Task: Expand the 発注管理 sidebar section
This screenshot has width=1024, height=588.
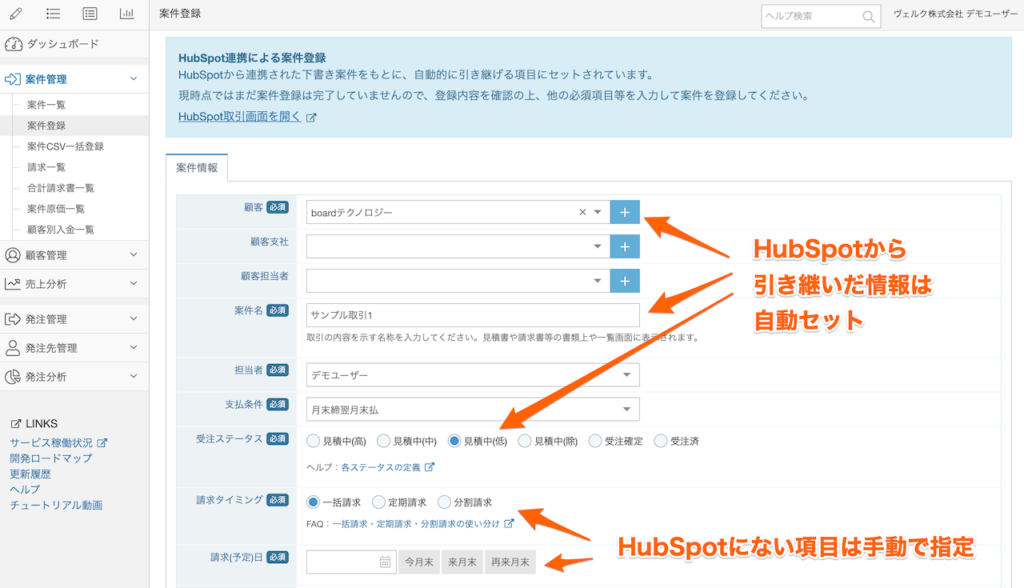Action: coord(133,319)
